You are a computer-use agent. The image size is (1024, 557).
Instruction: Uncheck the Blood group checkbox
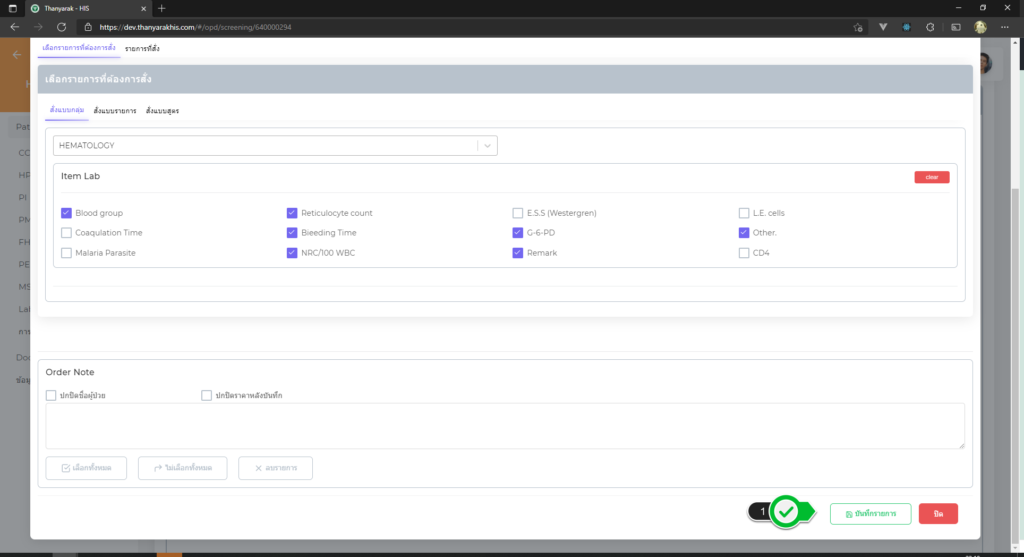[66, 213]
